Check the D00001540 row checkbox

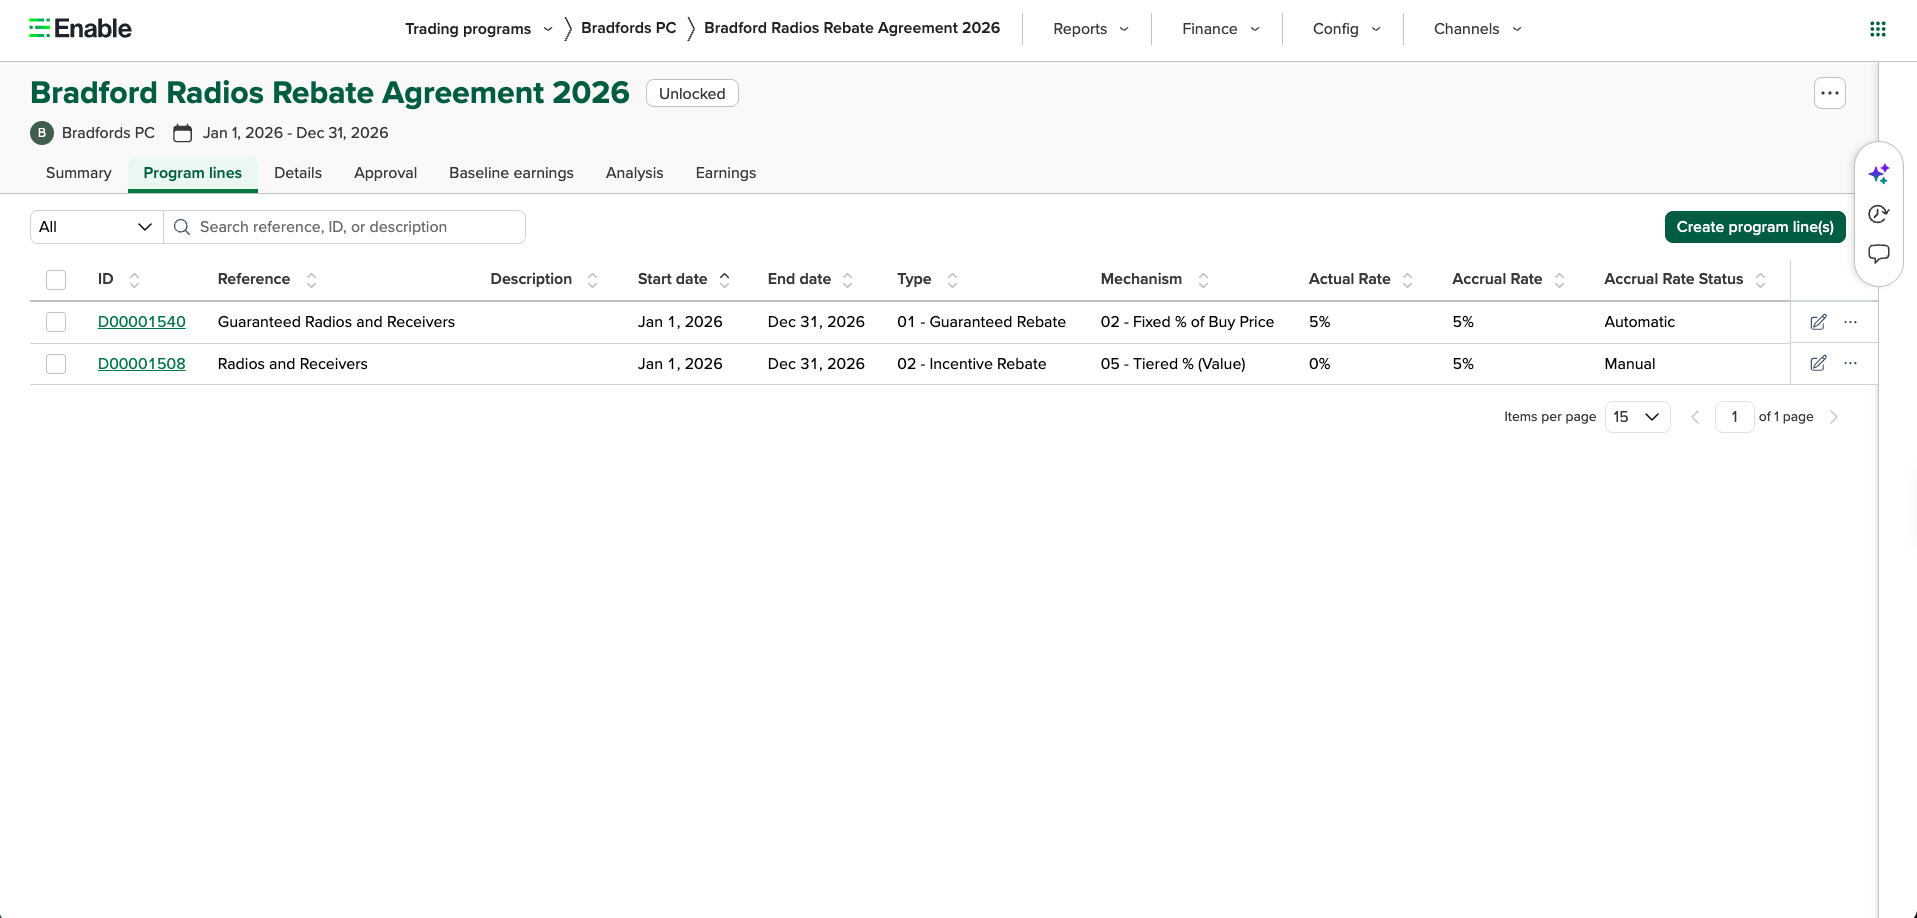click(56, 322)
